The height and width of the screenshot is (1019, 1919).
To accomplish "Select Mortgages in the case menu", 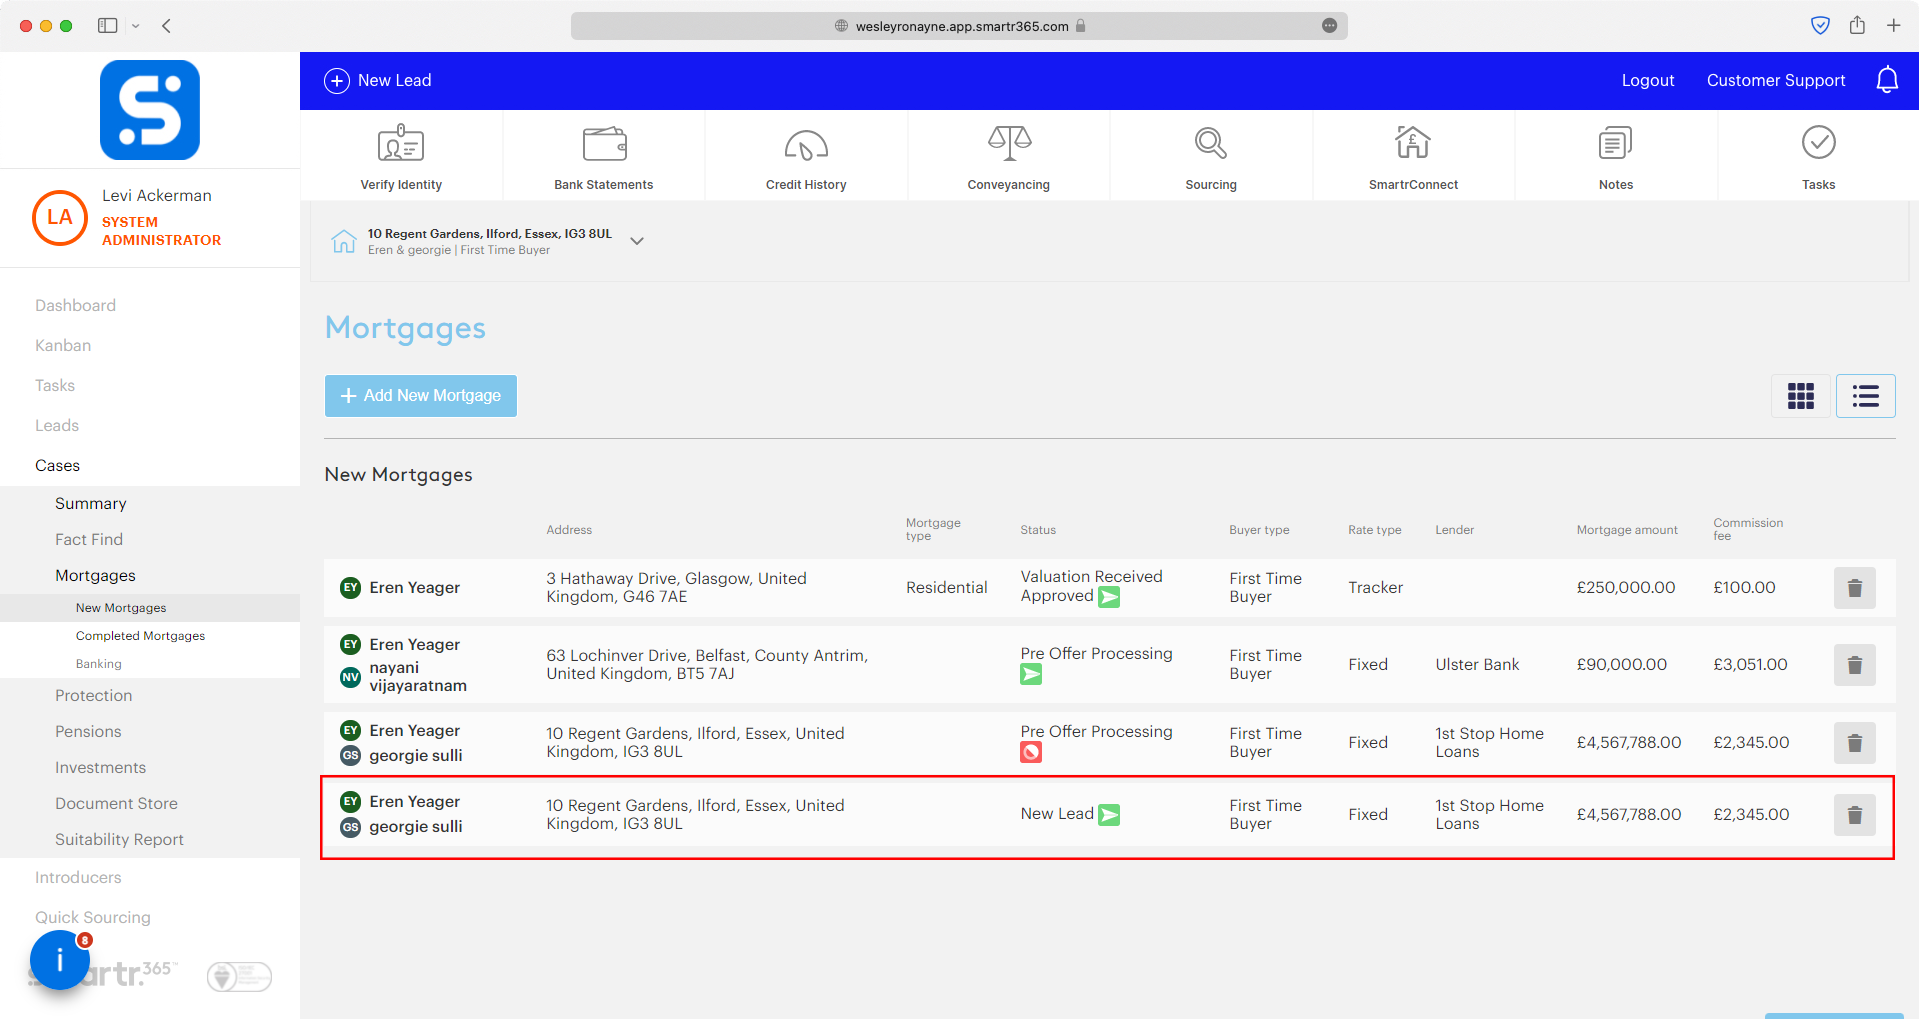I will pos(95,576).
